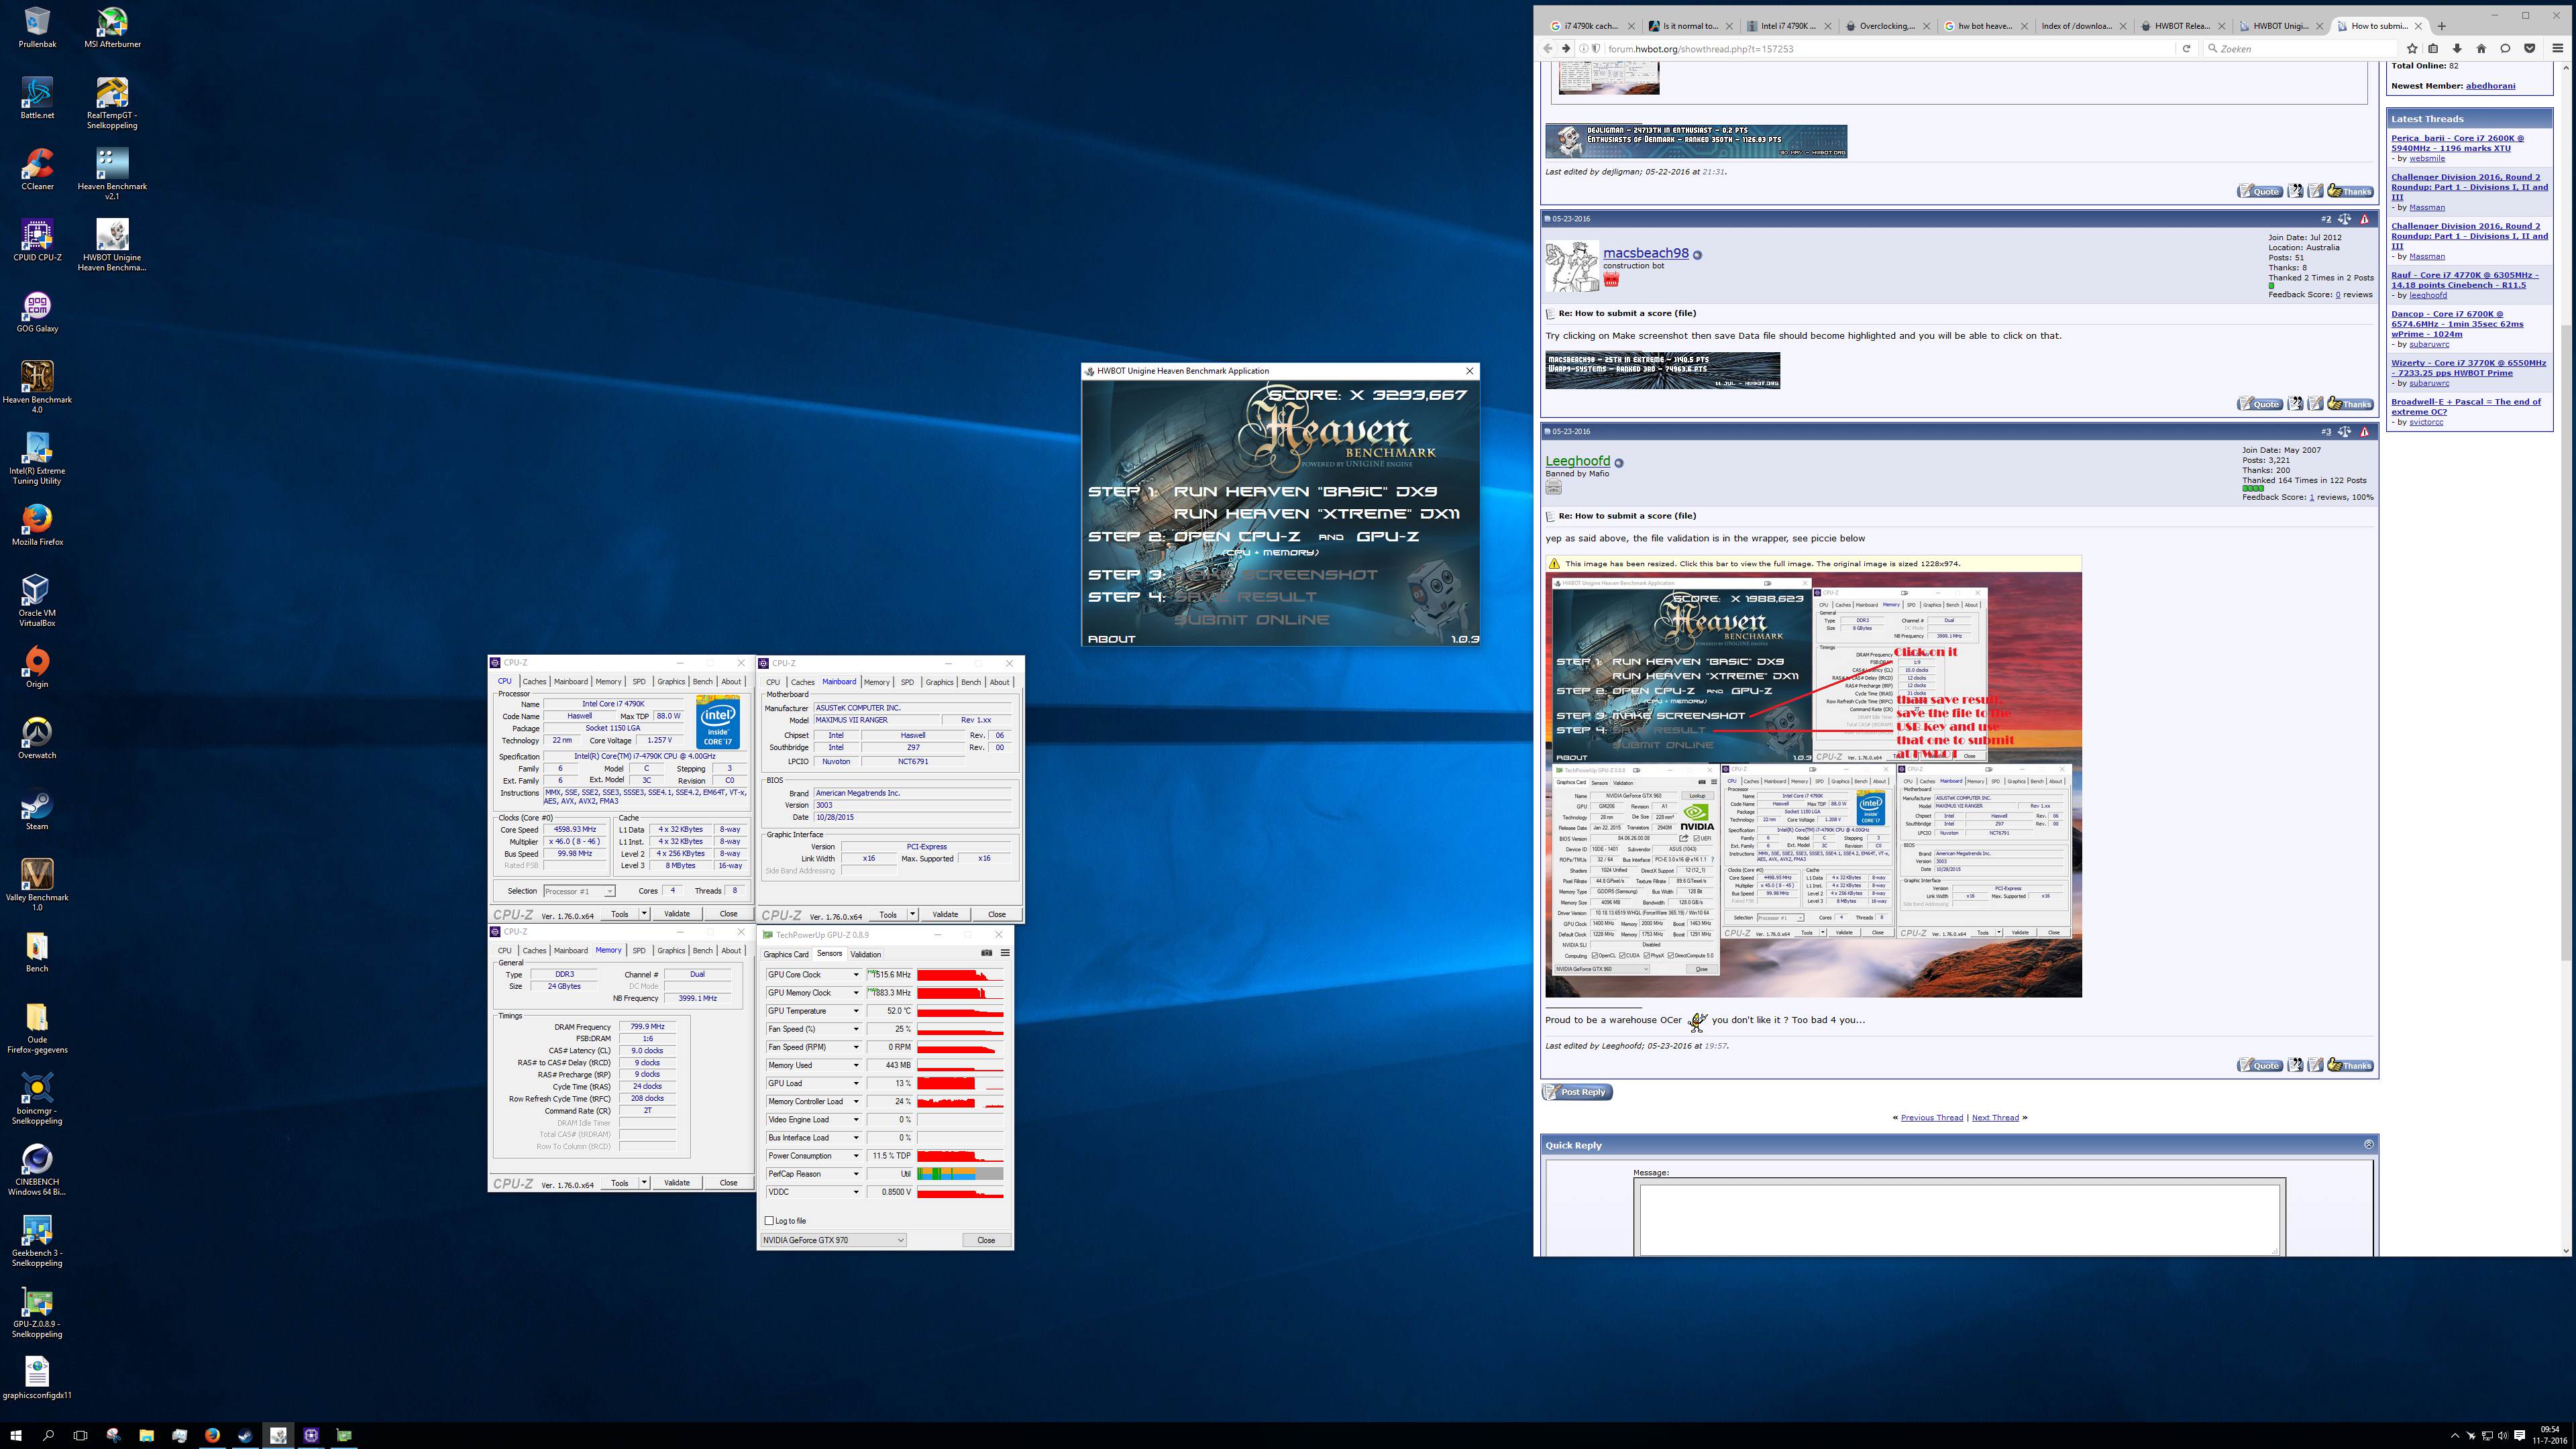This screenshot has height=1449, width=2576.
Task: Select the Overwatch desktop icon
Action: [37, 739]
